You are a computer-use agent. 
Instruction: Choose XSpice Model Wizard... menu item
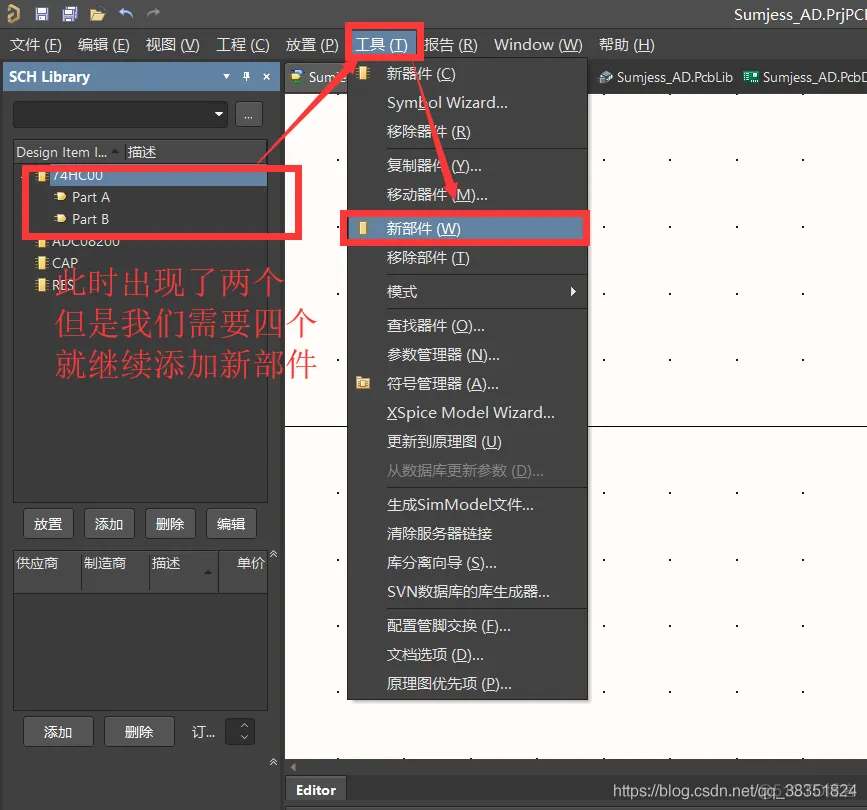tap(467, 412)
